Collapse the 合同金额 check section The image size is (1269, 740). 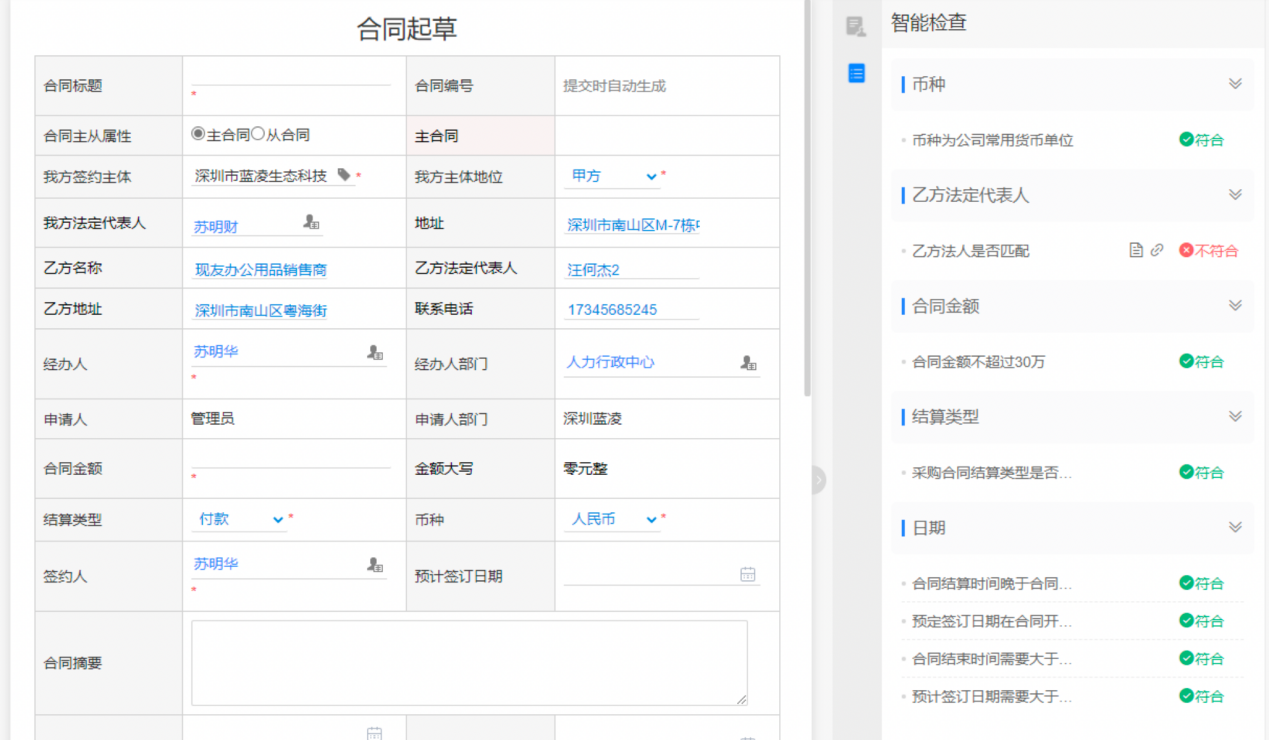1235,306
